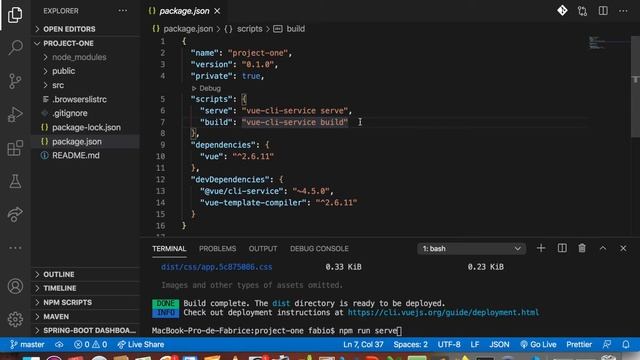Expand the Open Editors section
Screen dimensions: 640x360
[85, 29]
